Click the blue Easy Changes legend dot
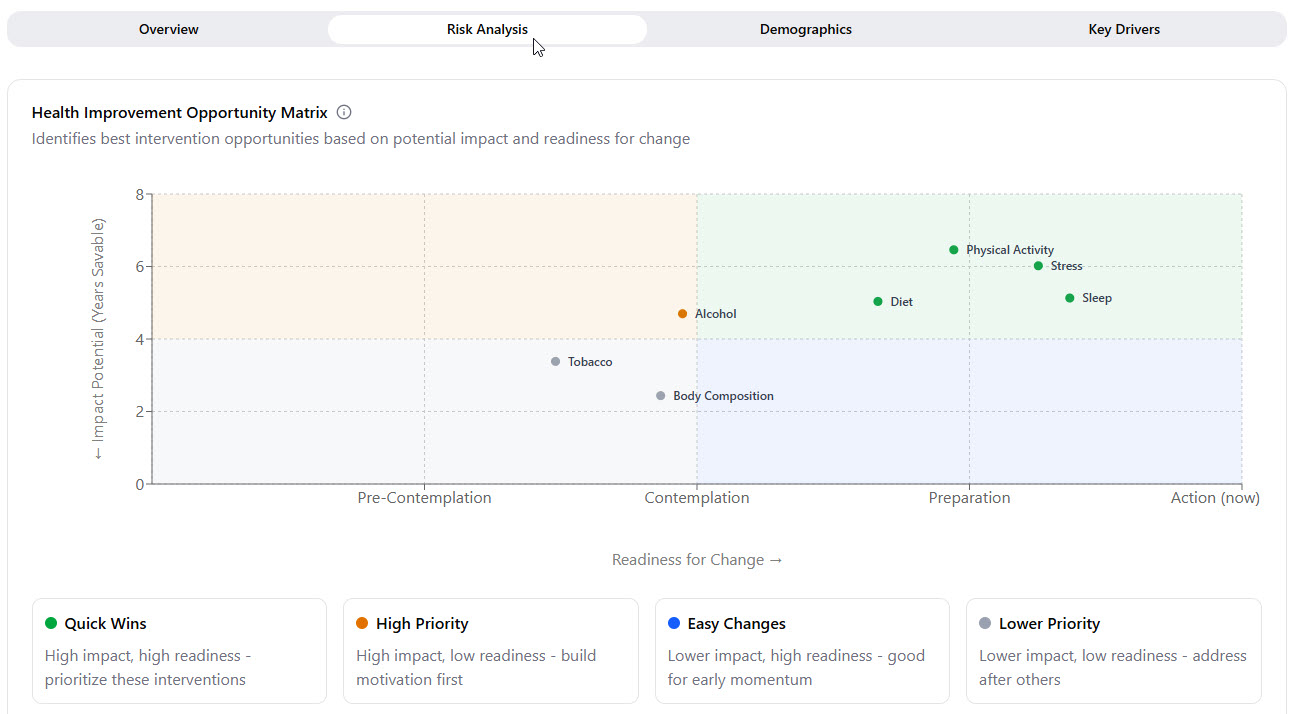Viewport: 1291px width, 714px height. click(674, 623)
